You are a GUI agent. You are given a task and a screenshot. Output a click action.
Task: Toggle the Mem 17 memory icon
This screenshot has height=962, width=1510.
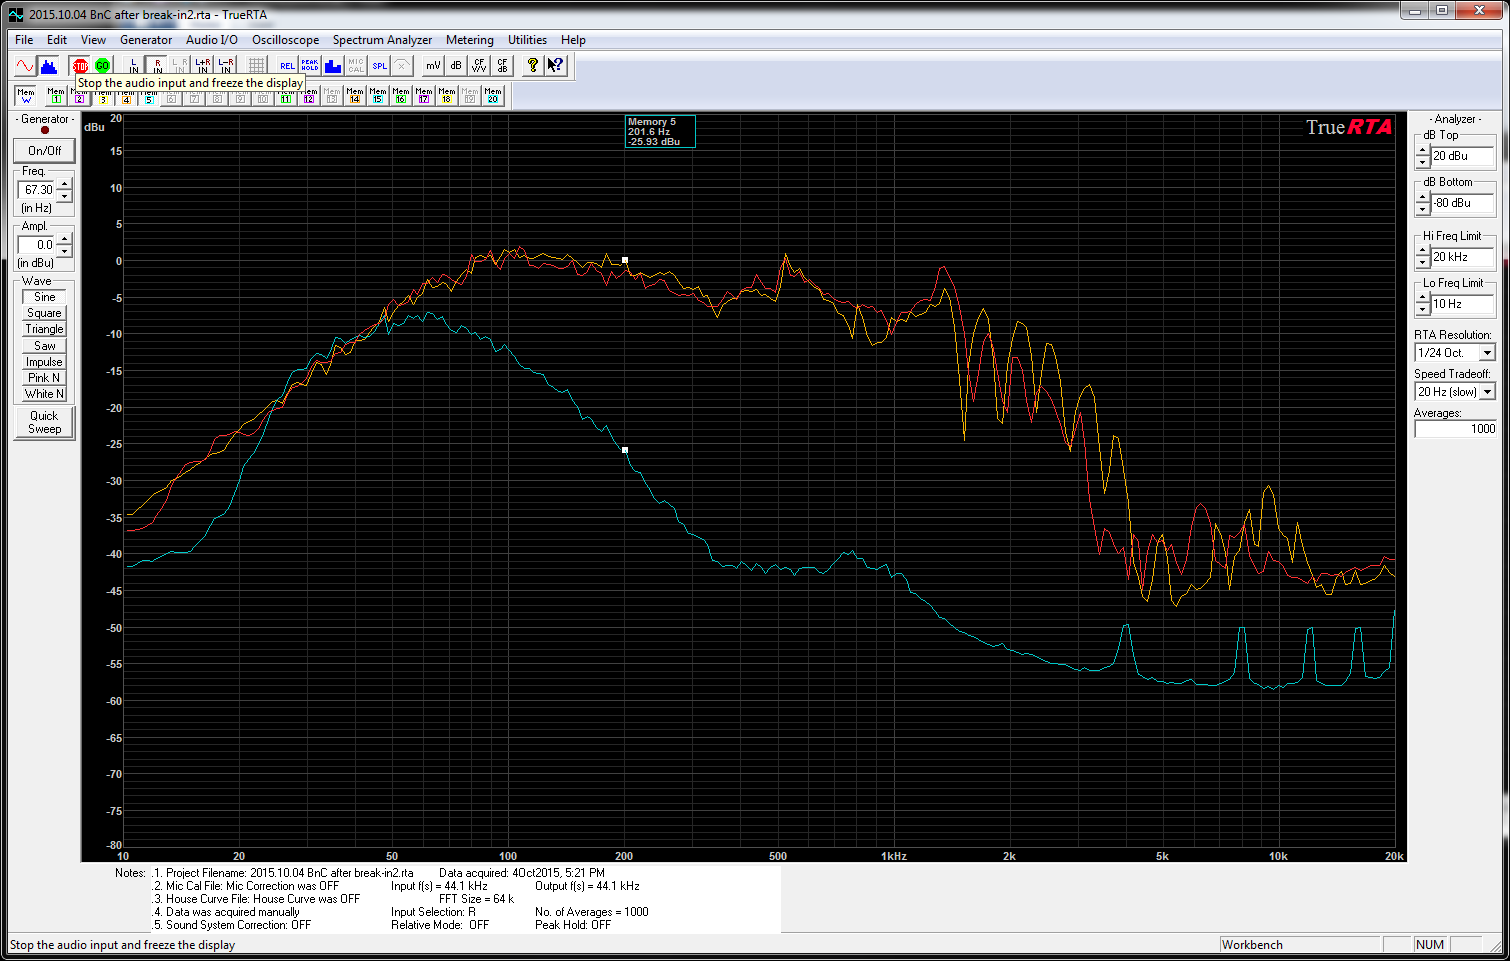[424, 96]
